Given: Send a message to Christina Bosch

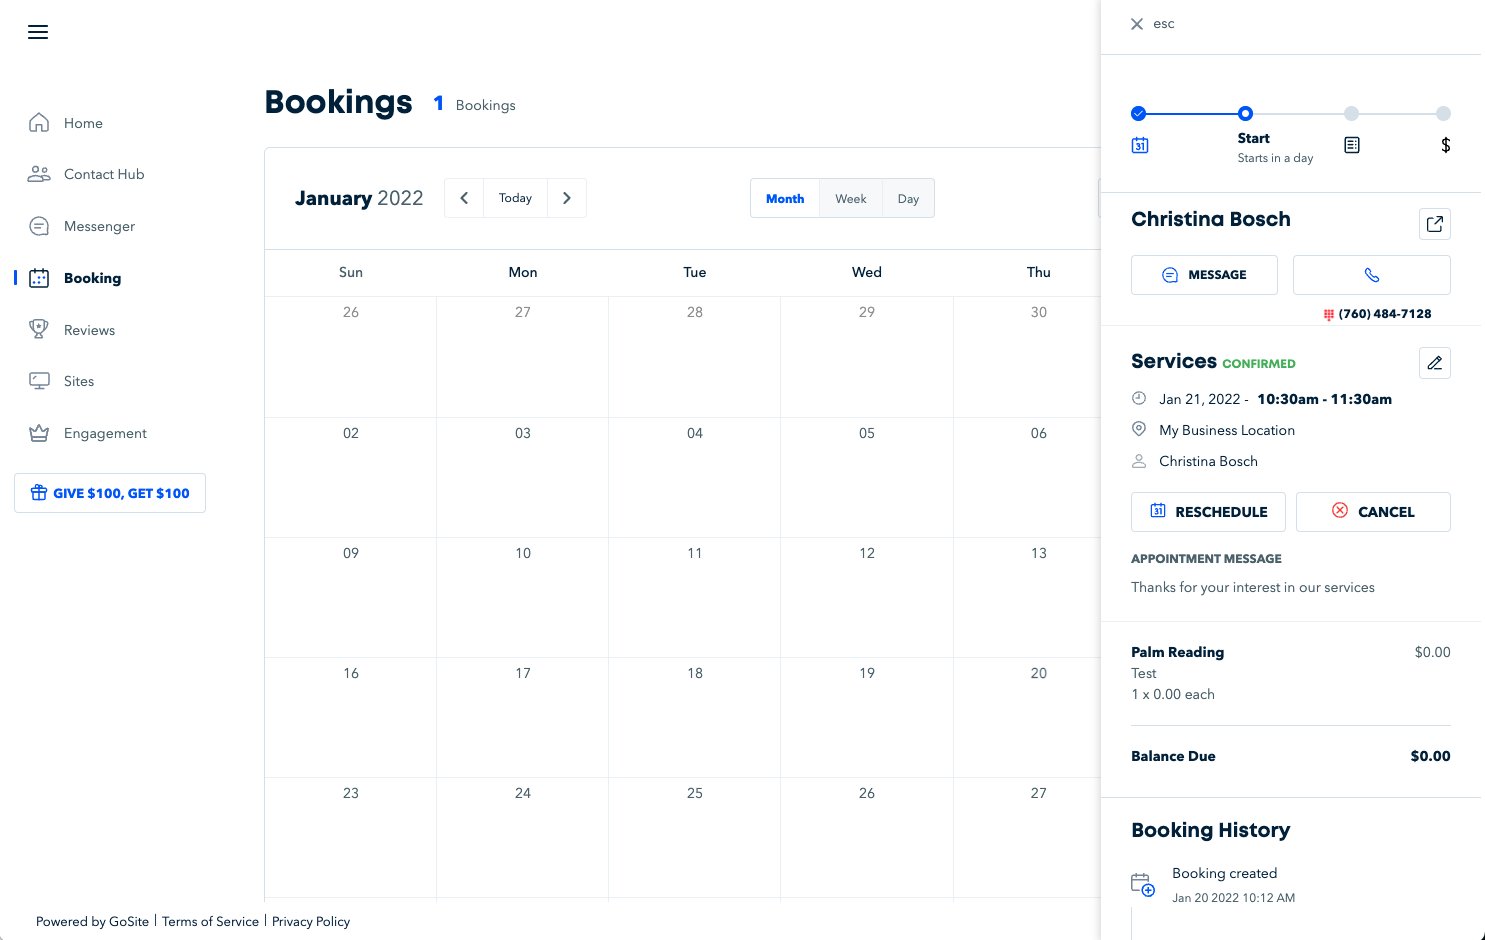Looking at the screenshot, I should point(1204,275).
